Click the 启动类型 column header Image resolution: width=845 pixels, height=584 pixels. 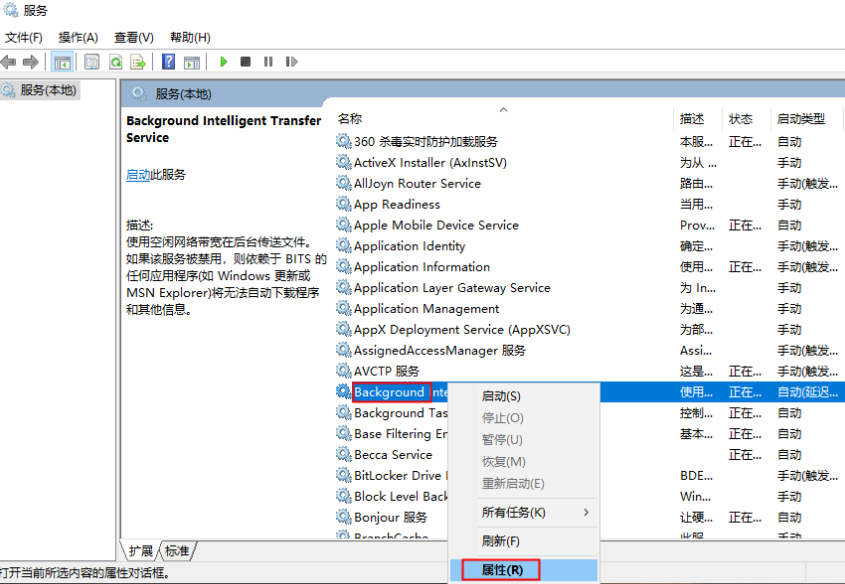click(801, 119)
